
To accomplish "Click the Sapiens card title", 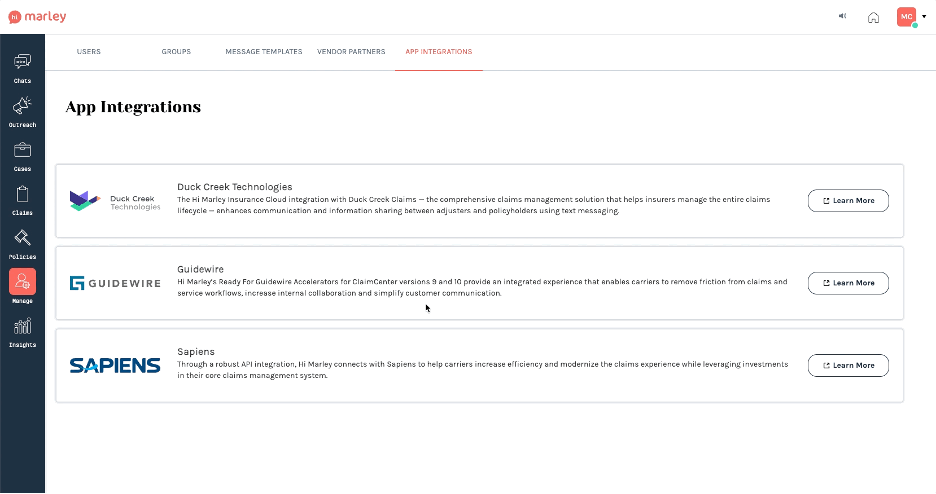I will (196, 351).
